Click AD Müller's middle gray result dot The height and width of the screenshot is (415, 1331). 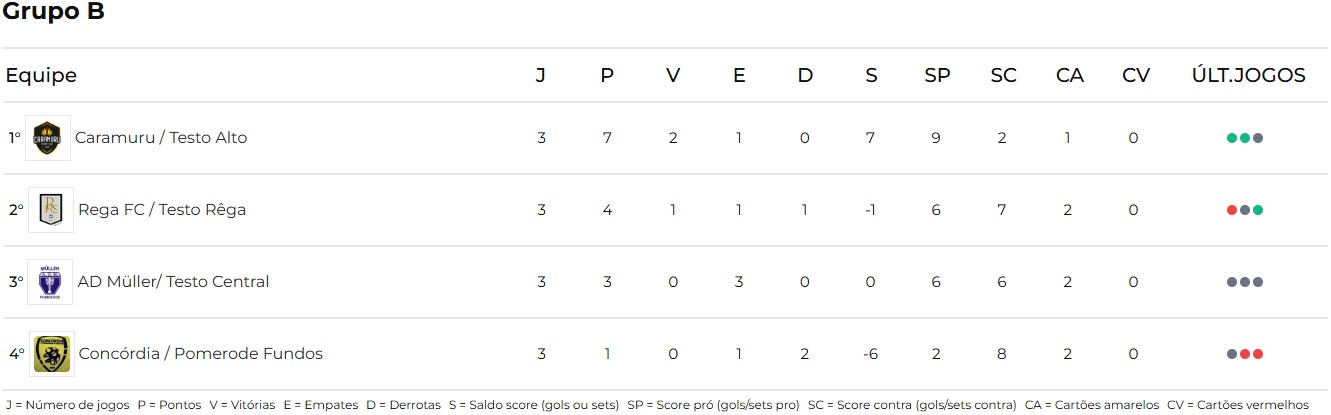pyautogui.click(x=1245, y=282)
